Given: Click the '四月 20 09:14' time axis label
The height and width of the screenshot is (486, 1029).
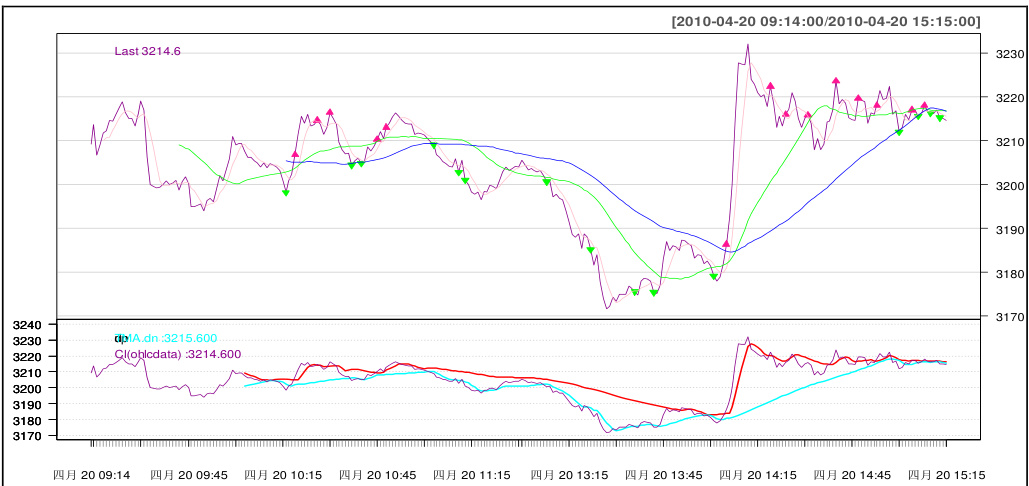Looking at the screenshot, I should coord(92,475).
